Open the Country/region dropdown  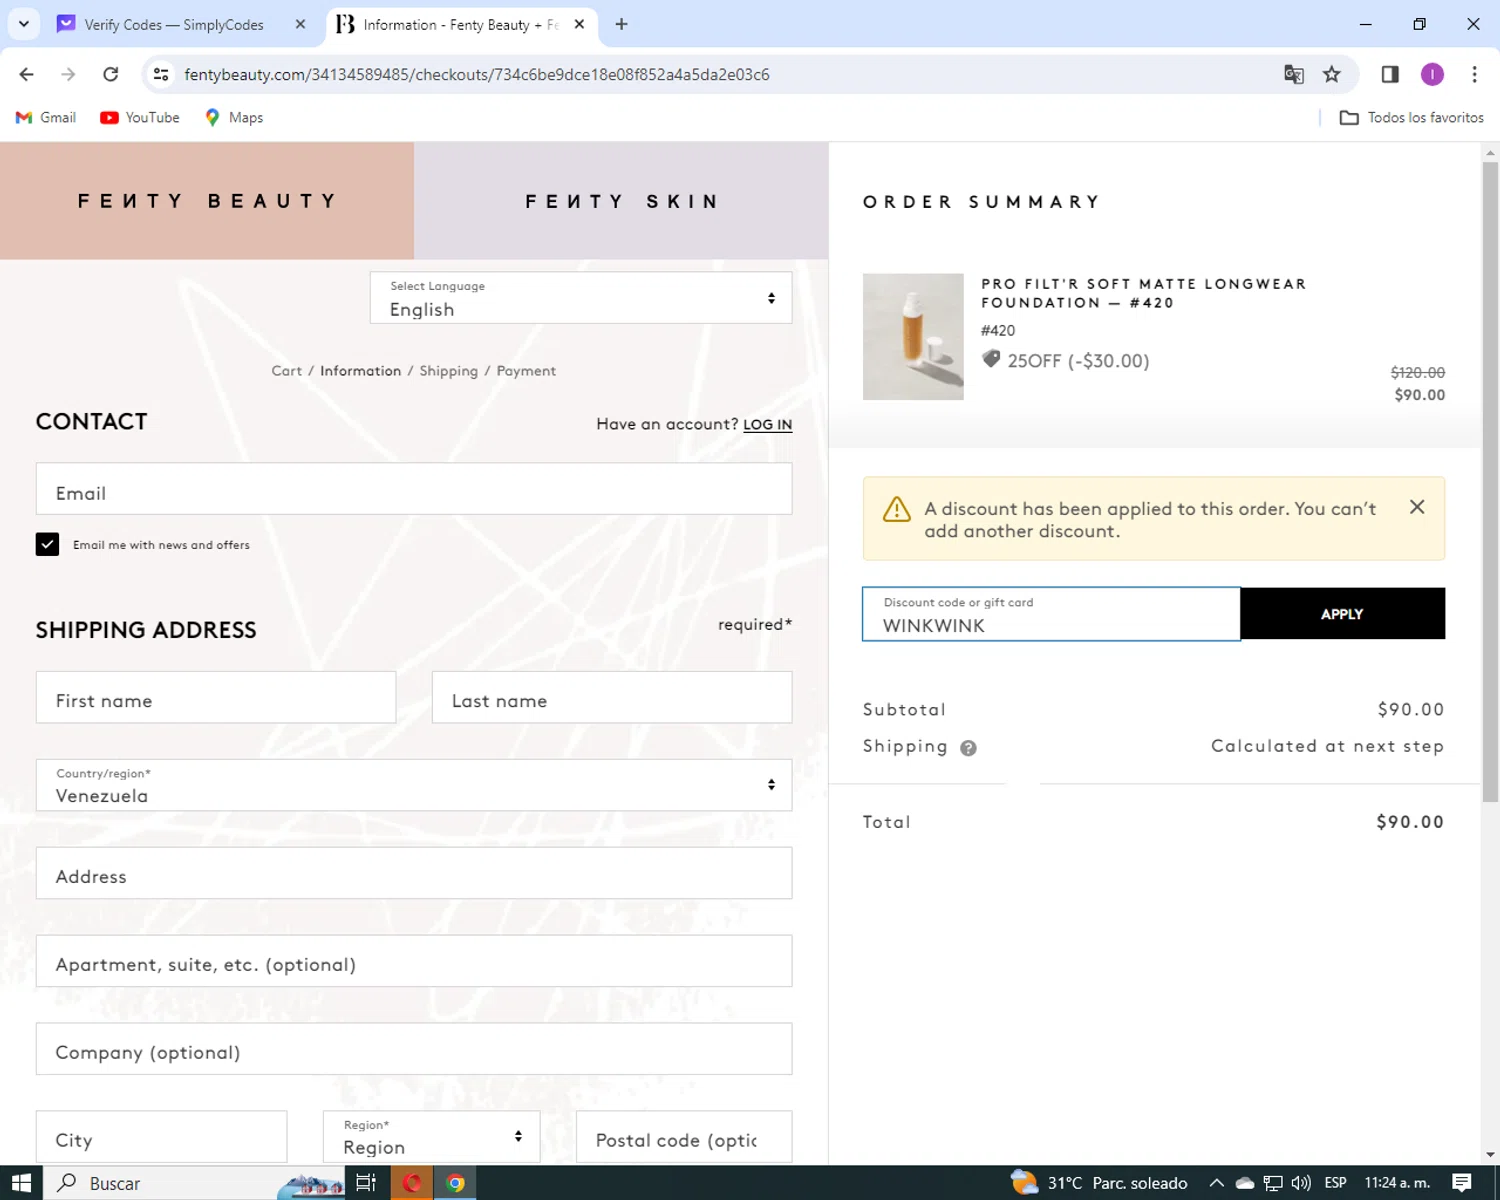coord(414,785)
